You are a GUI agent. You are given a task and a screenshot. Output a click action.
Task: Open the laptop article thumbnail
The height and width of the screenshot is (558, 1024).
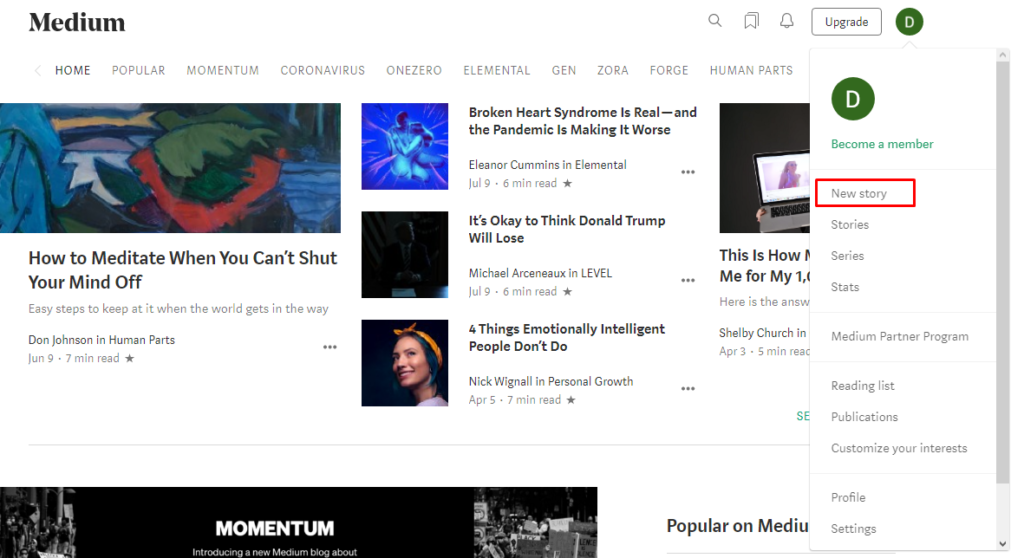pyautogui.click(x=764, y=168)
